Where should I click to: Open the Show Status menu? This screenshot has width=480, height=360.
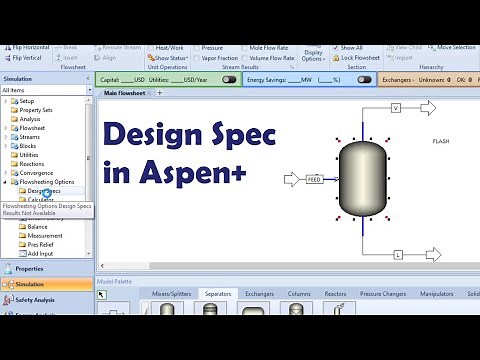coord(168,58)
